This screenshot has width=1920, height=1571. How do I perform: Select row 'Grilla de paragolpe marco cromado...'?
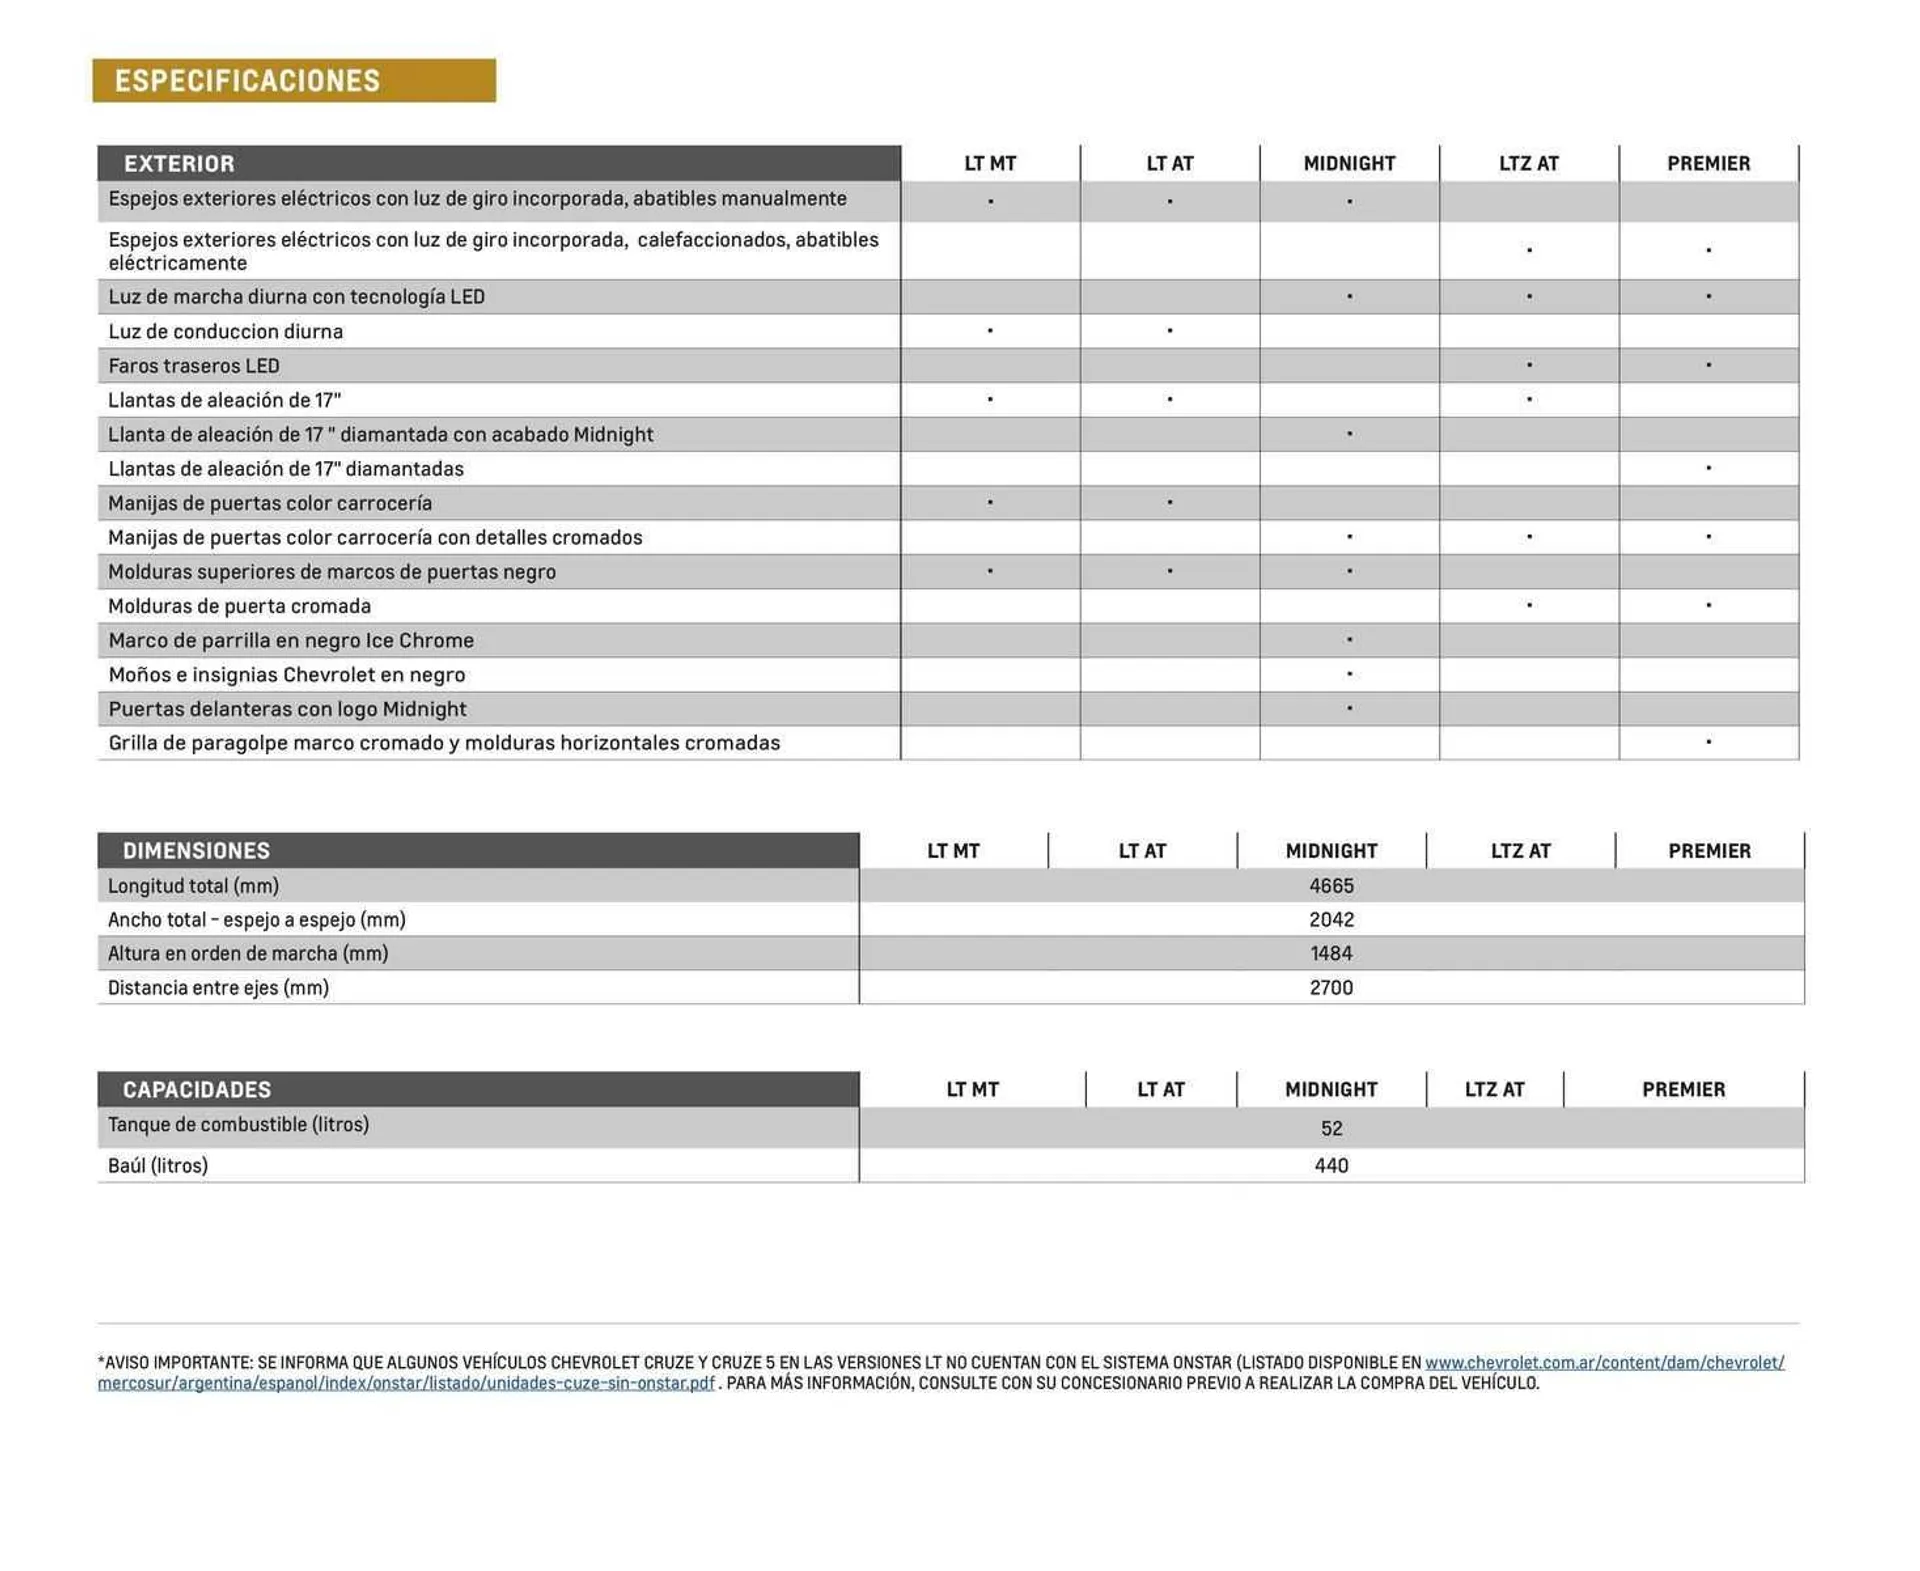click(x=948, y=743)
